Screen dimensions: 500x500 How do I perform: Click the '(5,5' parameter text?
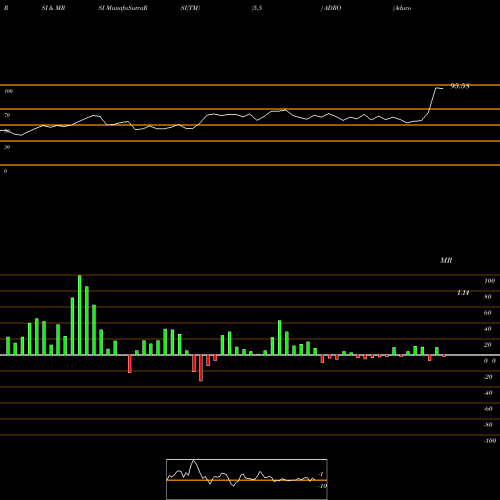257,8
